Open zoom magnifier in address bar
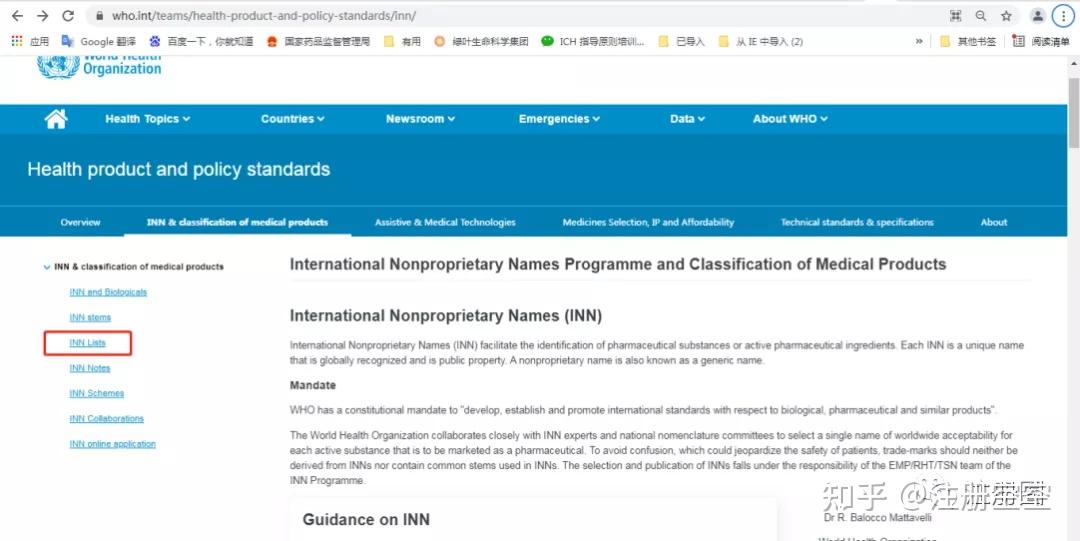The image size is (1080, 541). [x=981, y=16]
